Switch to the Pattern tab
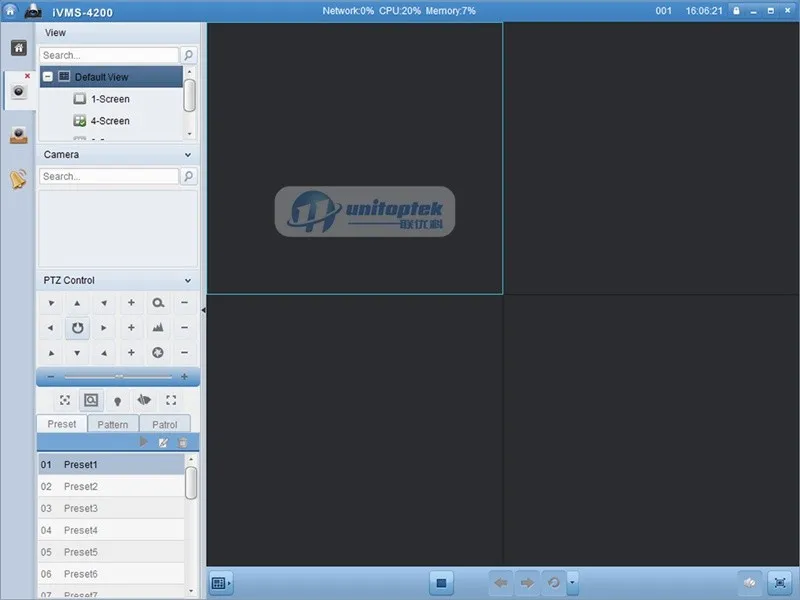Screen dimensions: 800x600 pyautogui.click(x=113, y=424)
